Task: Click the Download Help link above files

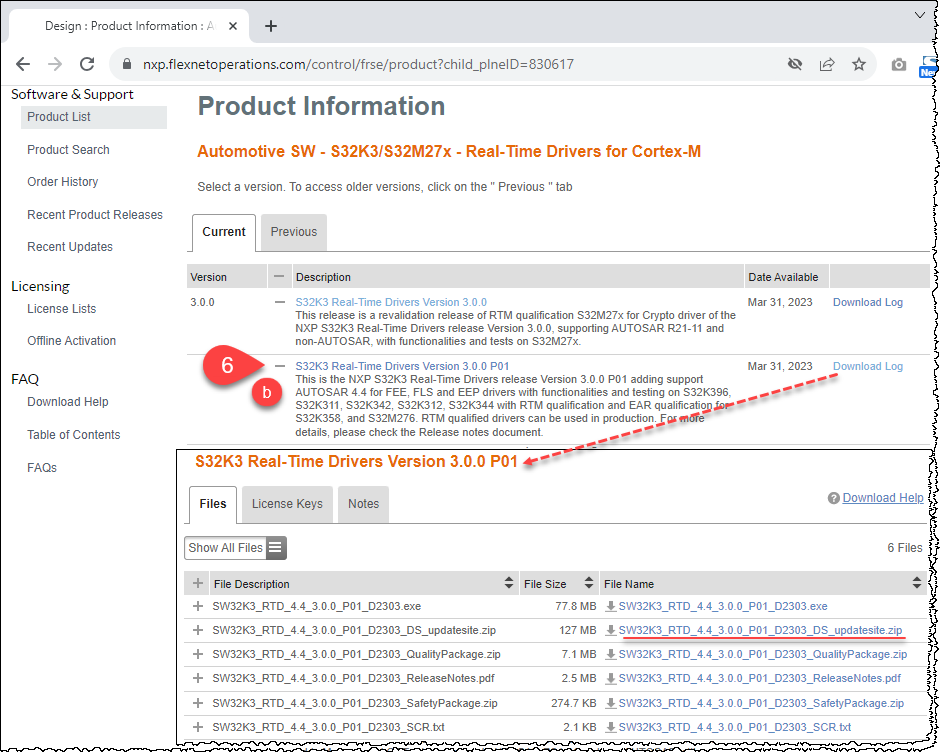Action: pos(882,498)
